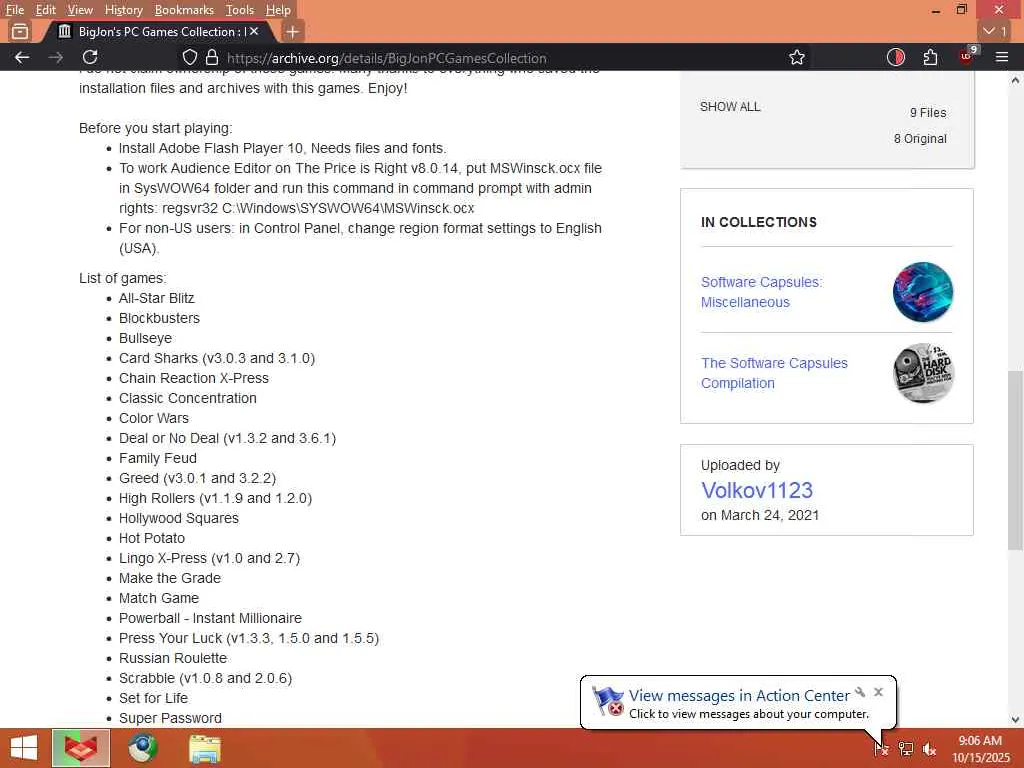Click the page vertical scrollbar thumb
1024x768 pixels.
1015,460
